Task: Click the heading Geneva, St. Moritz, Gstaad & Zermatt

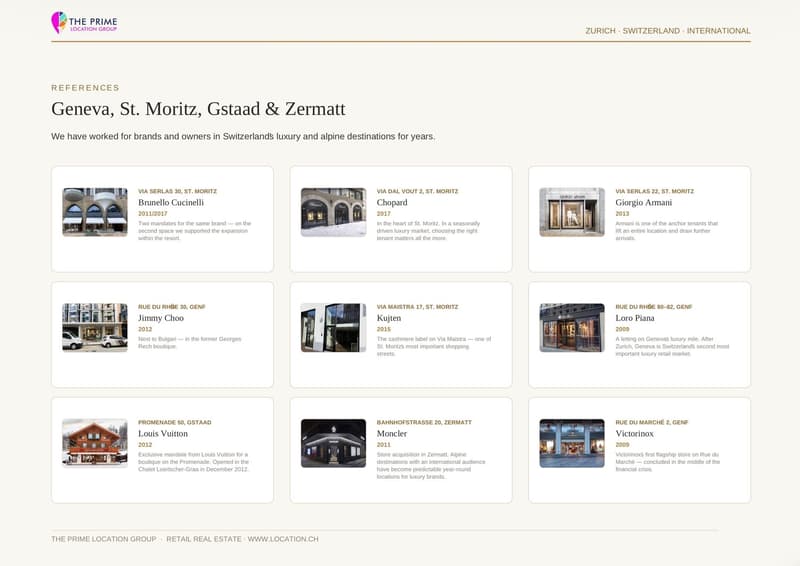Action: click(x=198, y=109)
